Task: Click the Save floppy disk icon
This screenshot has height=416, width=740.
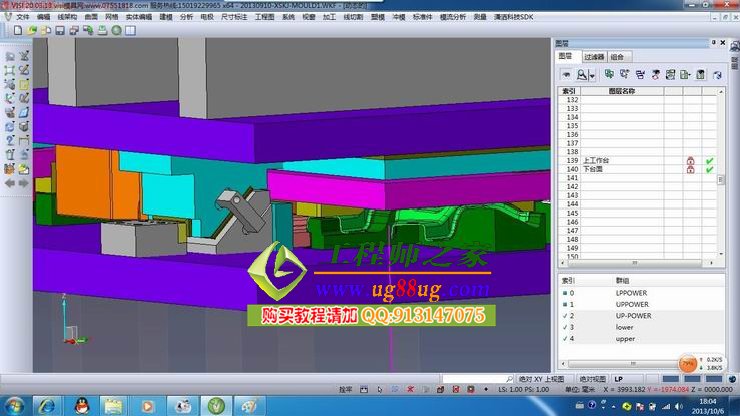Action: (x=59, y=31)
